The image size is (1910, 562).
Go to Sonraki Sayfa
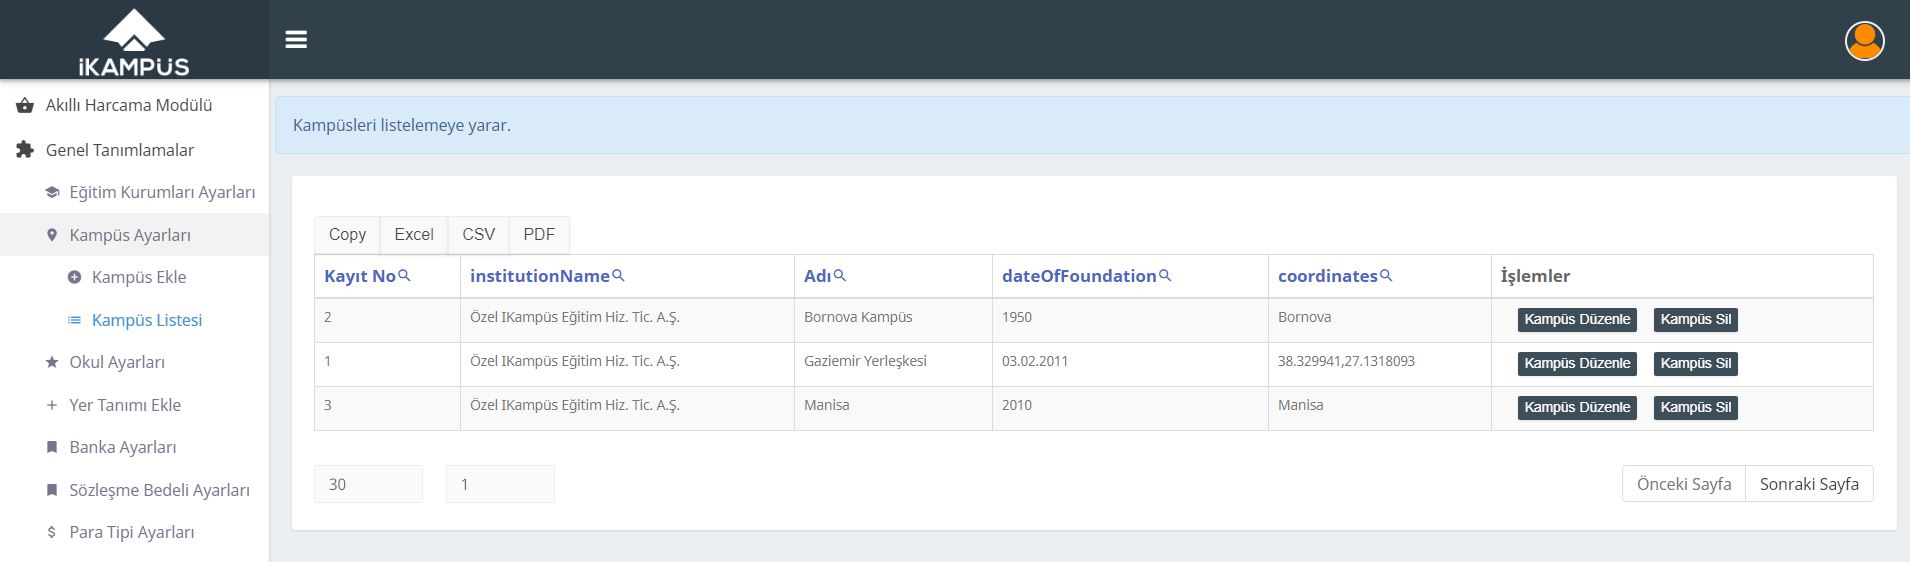1809,484
